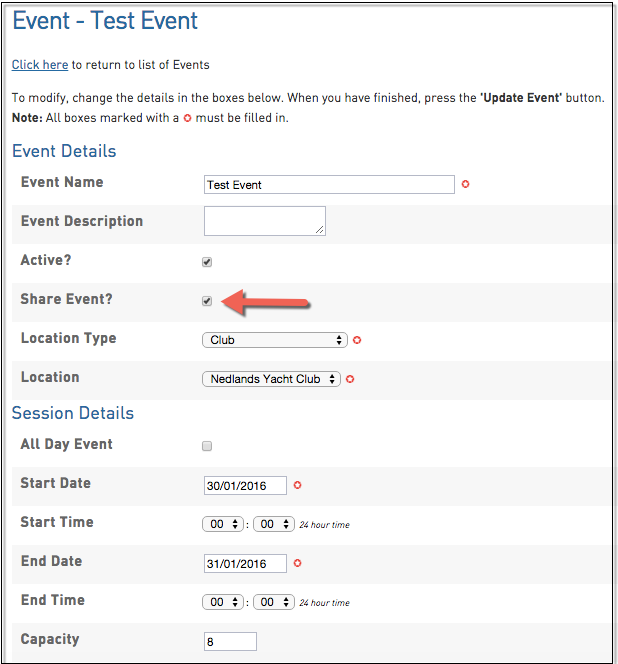Click the red arrow pointing at Share Event
The width and height of the screenshot is (618, 664).
pos(267,300)
